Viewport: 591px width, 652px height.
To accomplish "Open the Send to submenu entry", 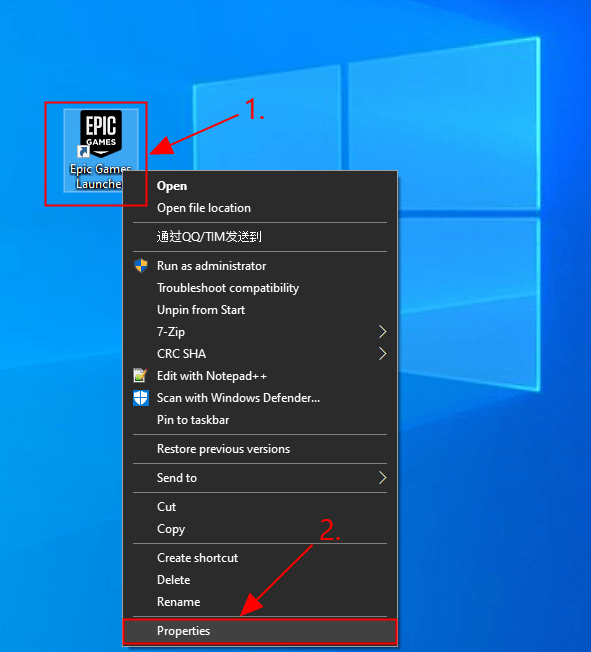I will [x=260, y=478].
